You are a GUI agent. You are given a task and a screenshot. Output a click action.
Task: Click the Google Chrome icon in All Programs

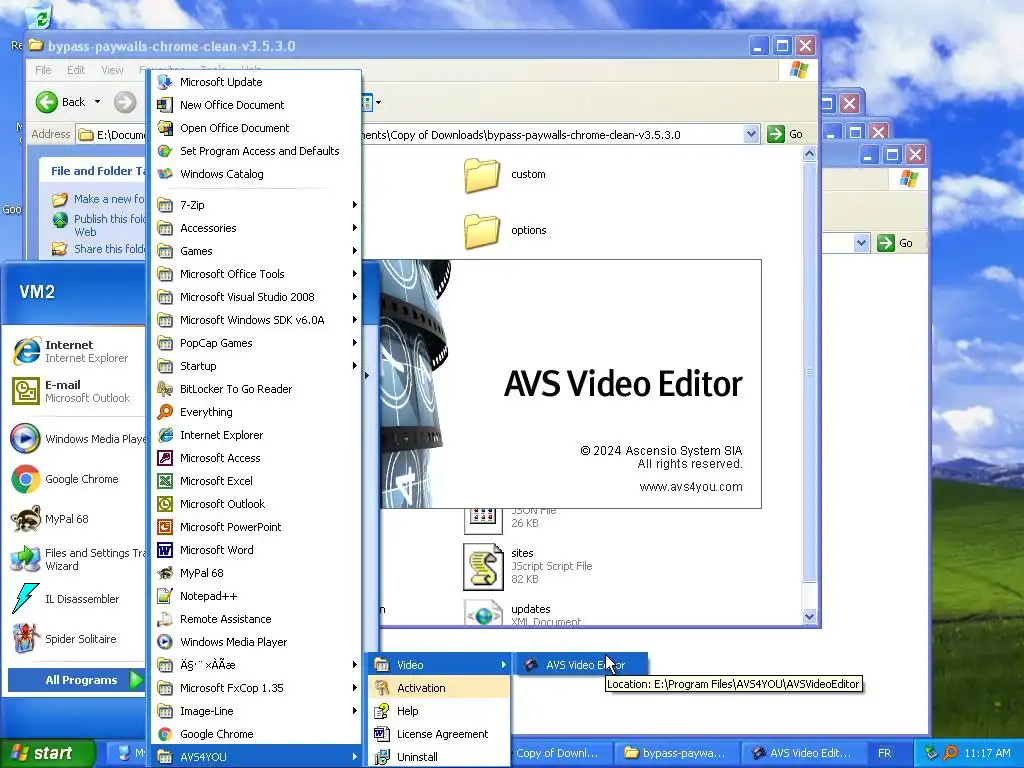tap(165, 734)
